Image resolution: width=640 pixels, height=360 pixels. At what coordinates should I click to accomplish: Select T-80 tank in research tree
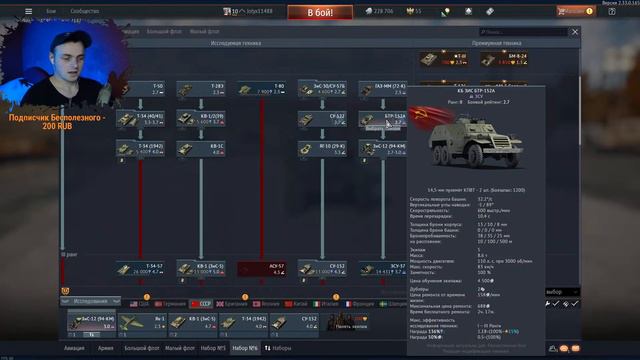(262, 89)
